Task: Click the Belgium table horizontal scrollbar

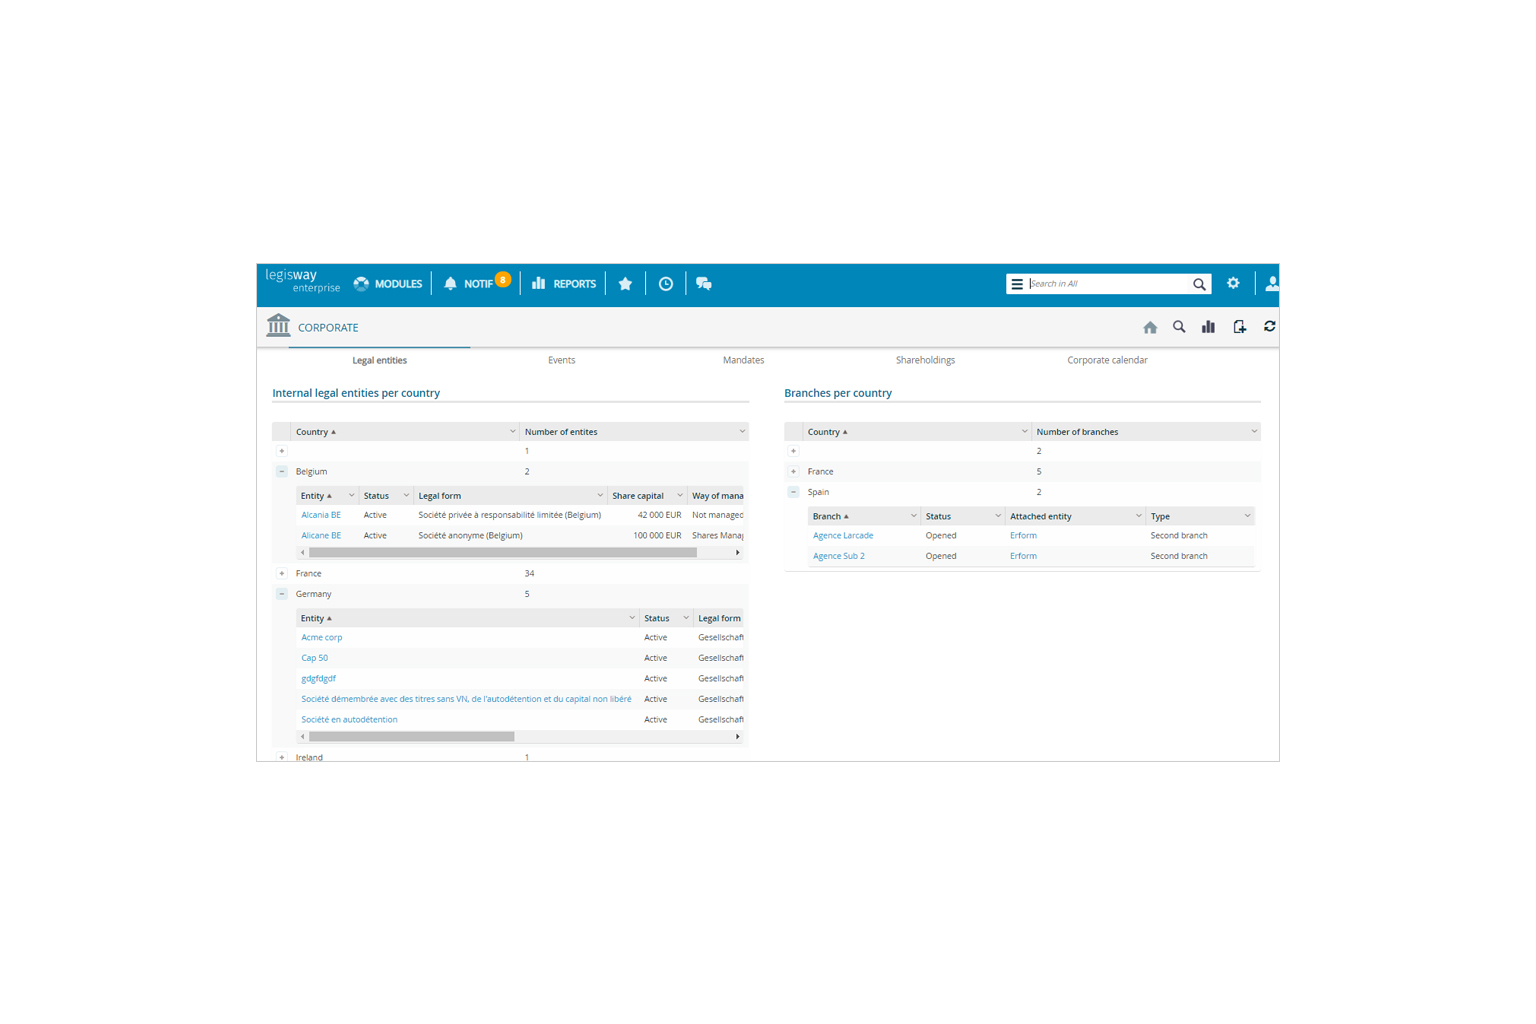Action: (502, 553)
